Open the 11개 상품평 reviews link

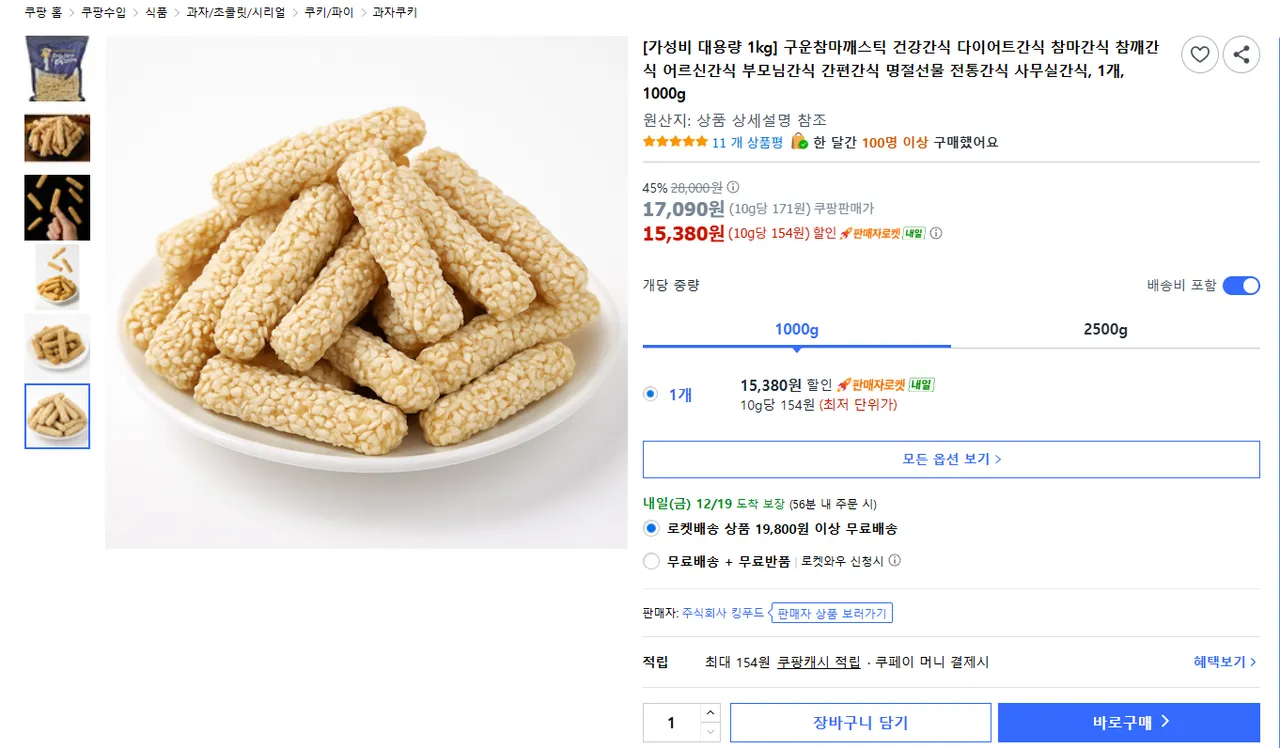click(747, 142)
